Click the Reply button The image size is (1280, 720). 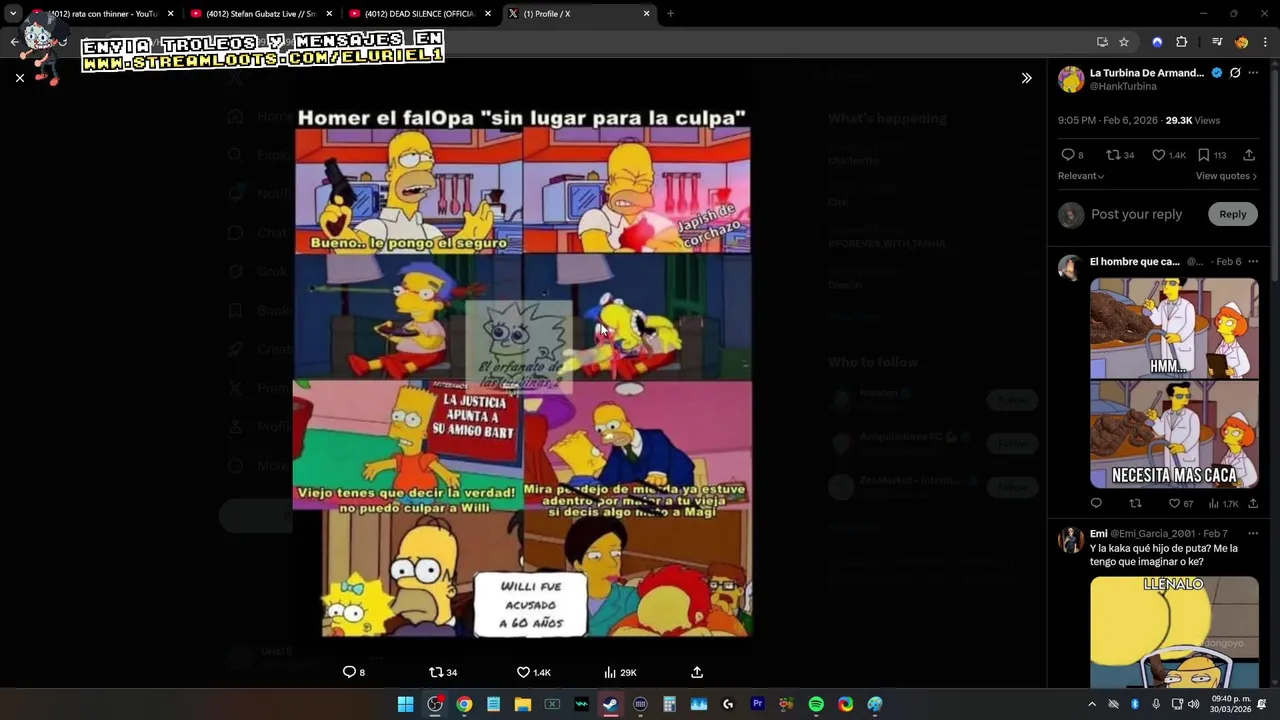[1233, 214]
